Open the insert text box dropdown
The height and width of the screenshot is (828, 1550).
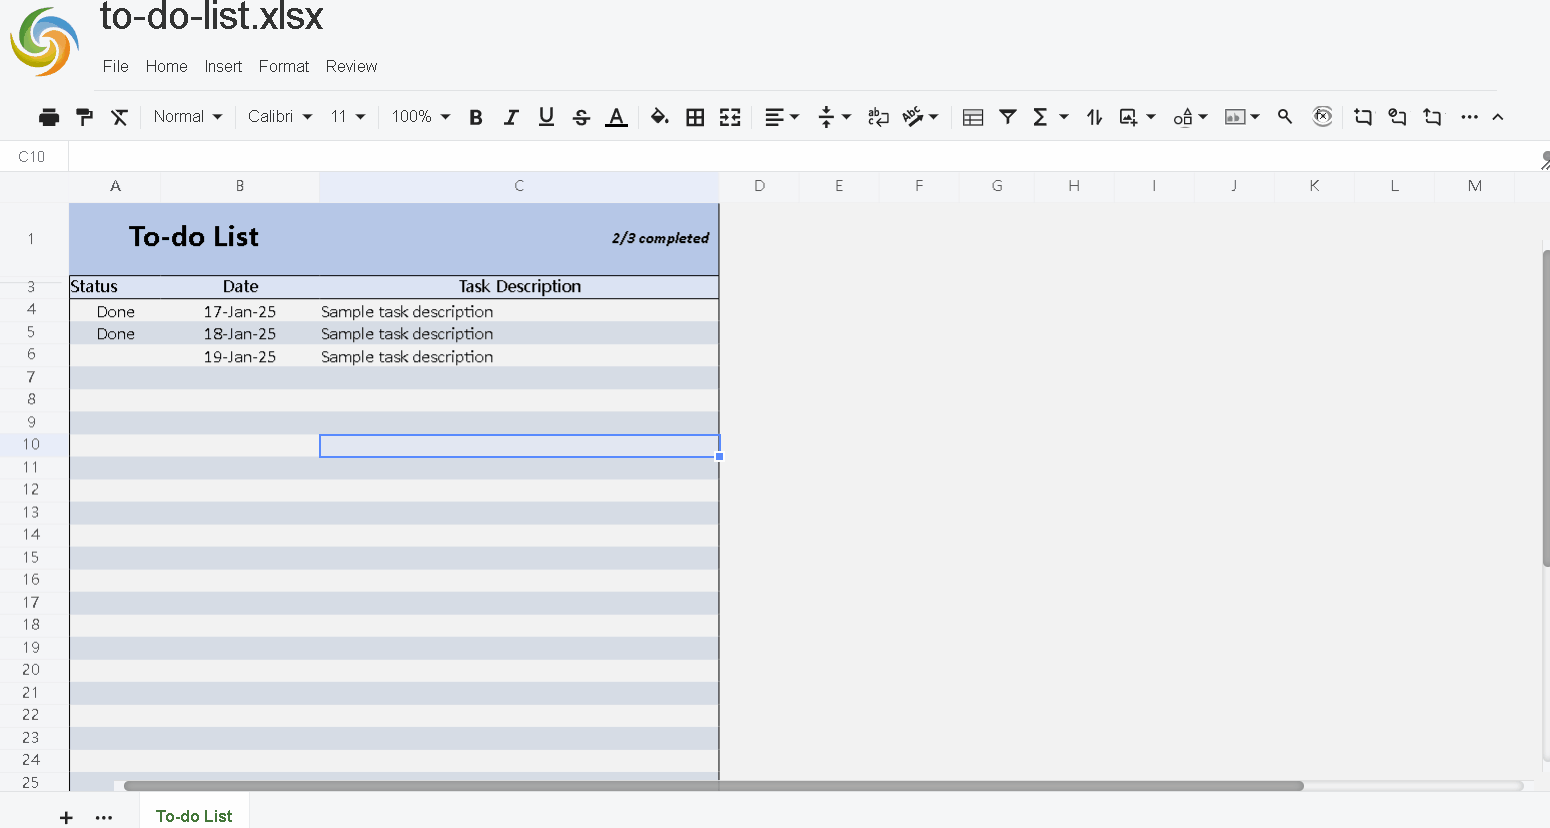[x=1242, y=117]
